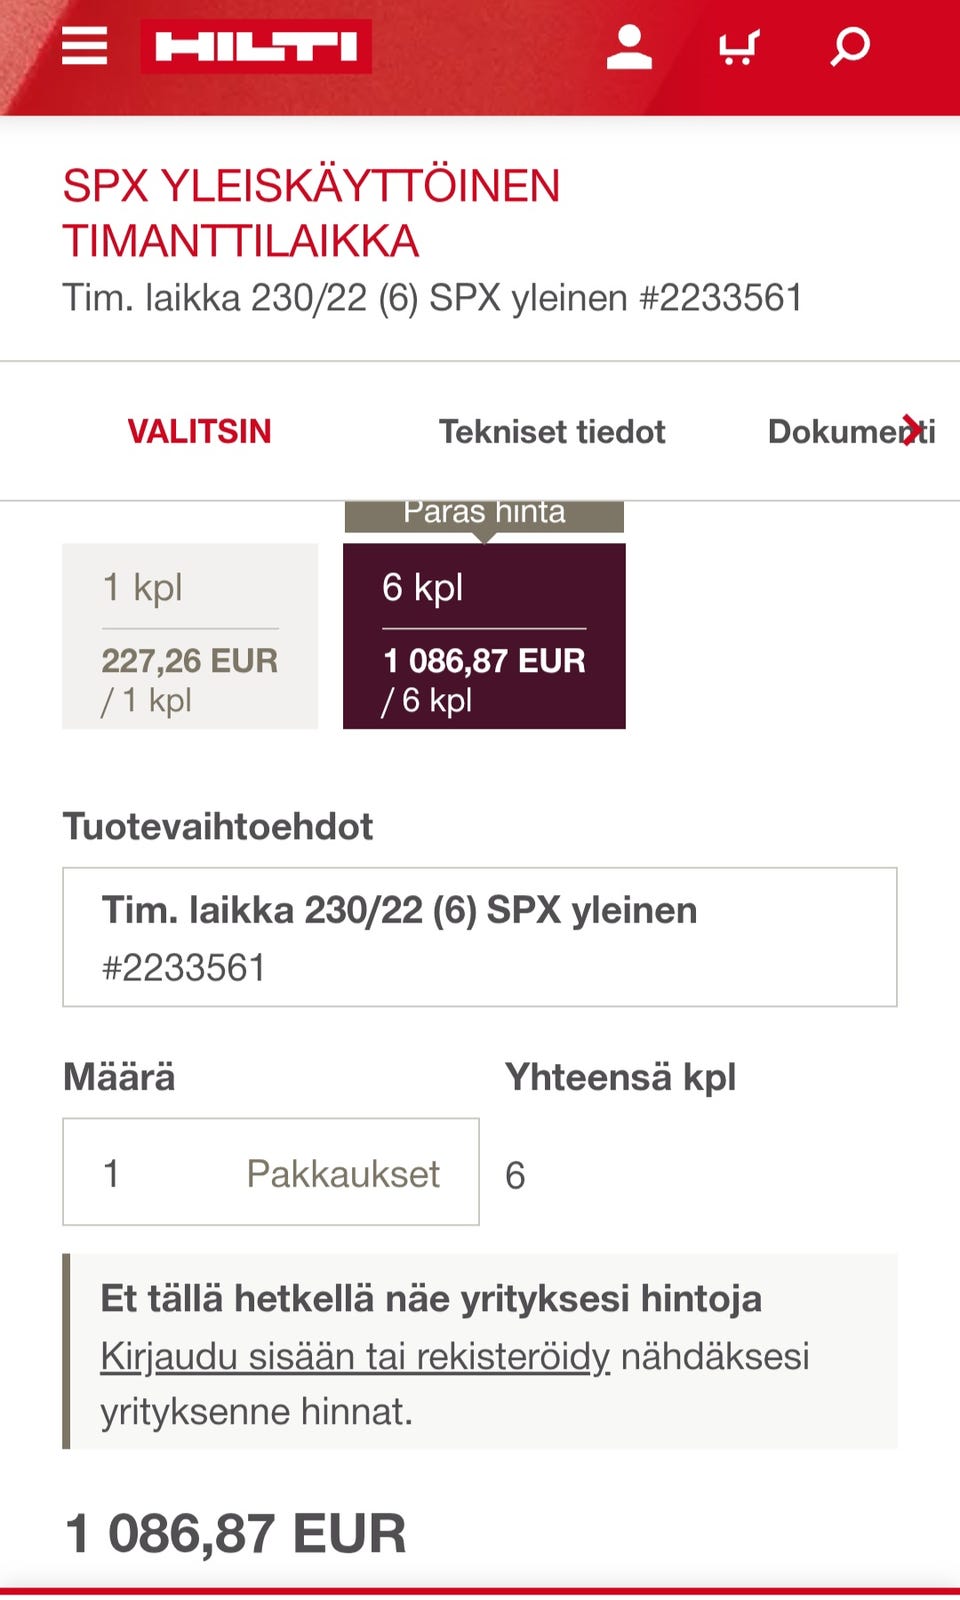Click the Pakkaukset unit label

[x=343, y=1174]
